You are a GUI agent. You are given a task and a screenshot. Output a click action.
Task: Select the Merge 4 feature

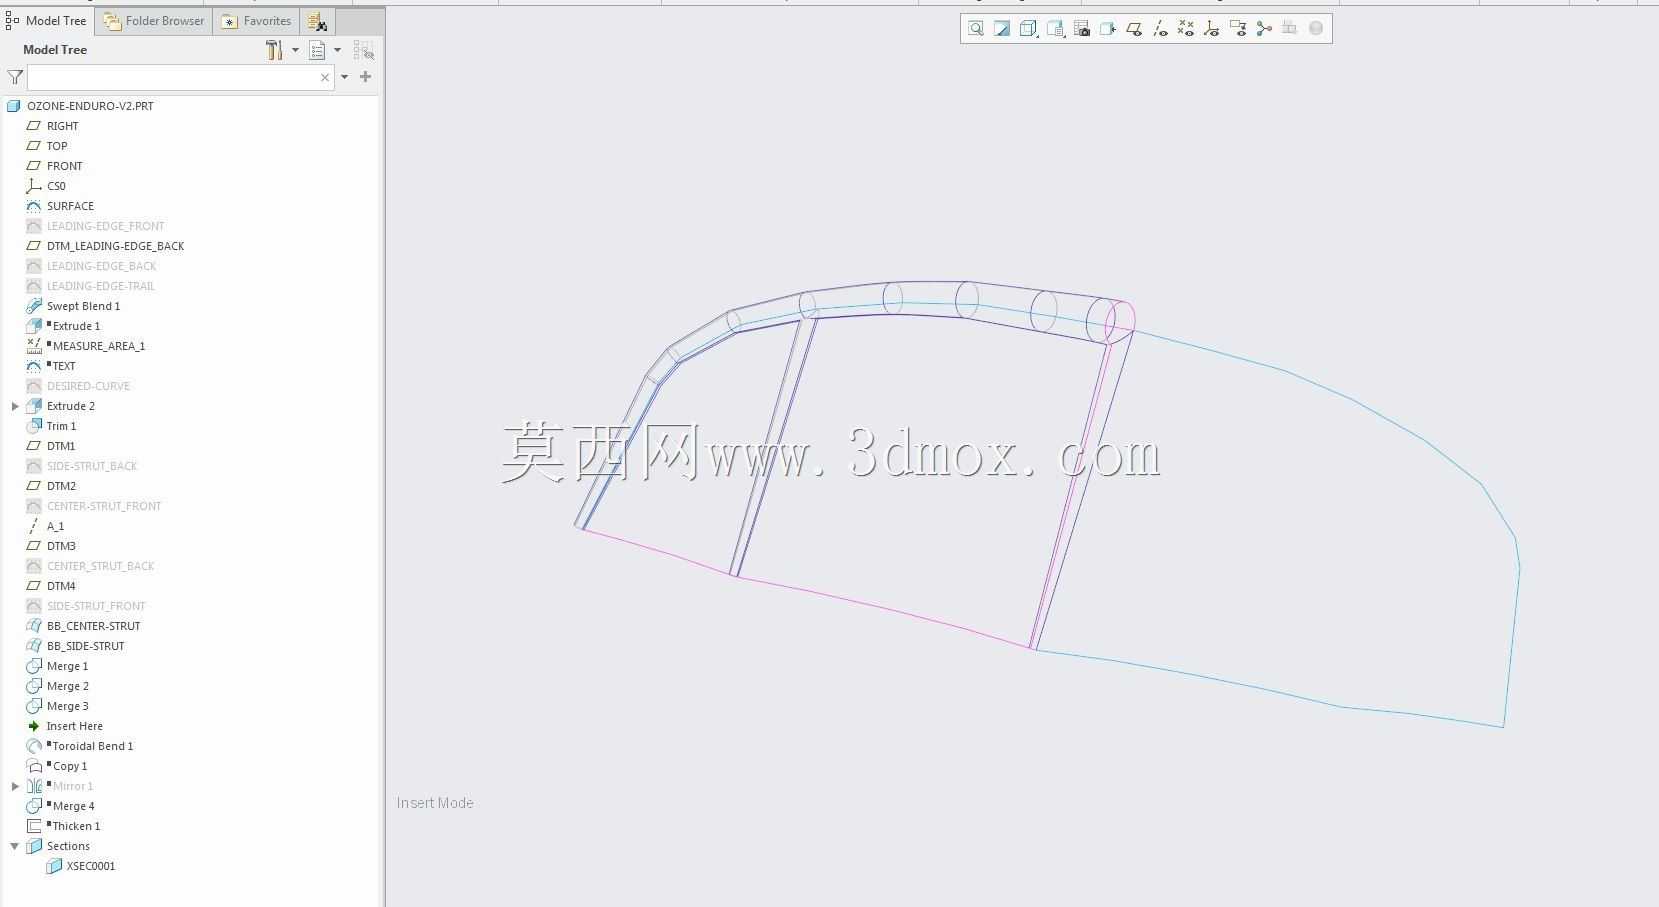(73, 806)
